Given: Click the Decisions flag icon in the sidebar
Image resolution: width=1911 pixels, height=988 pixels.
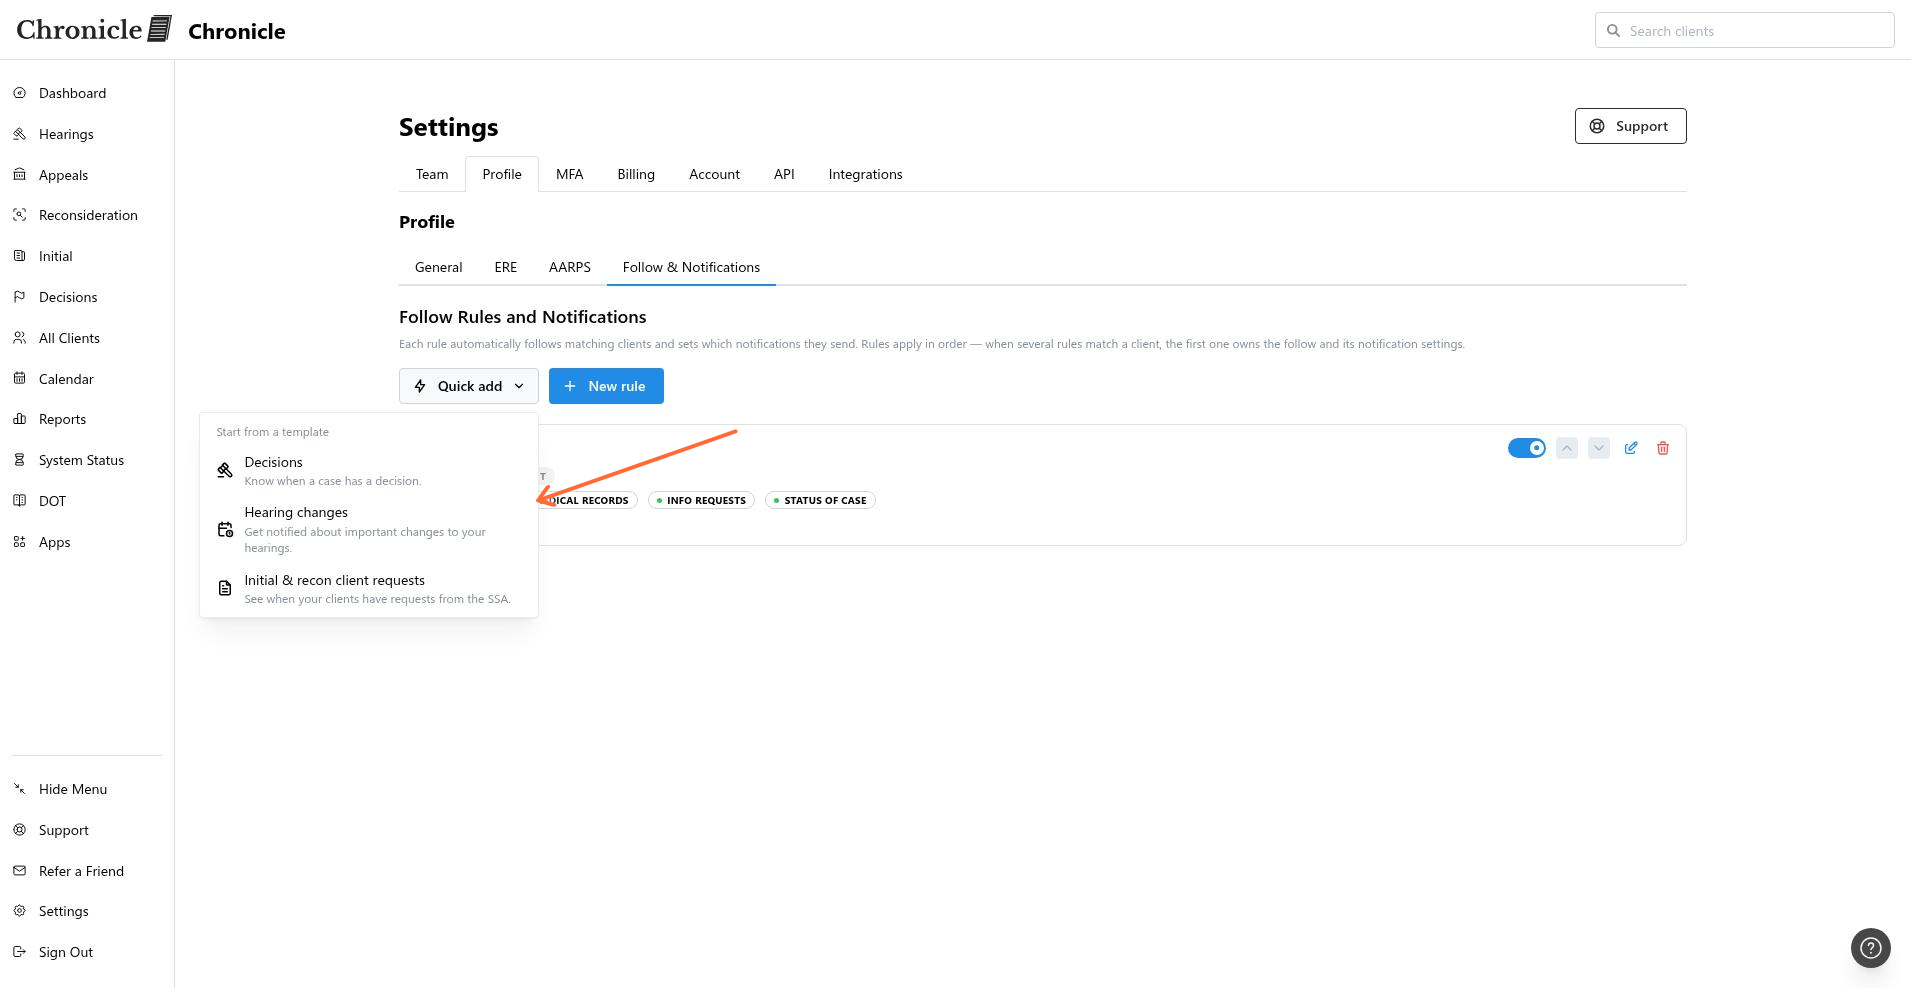Looking at the screenshot, I should pyautogui.click(x=19, y=297).
